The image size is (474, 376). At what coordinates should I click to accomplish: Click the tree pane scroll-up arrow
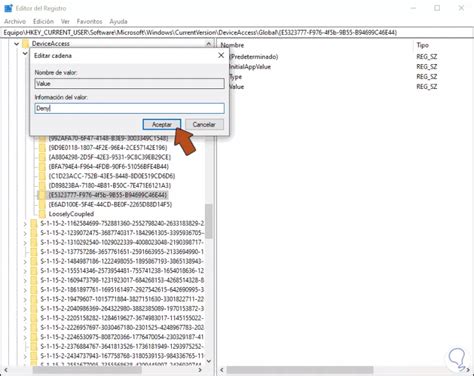click(209, 44)
